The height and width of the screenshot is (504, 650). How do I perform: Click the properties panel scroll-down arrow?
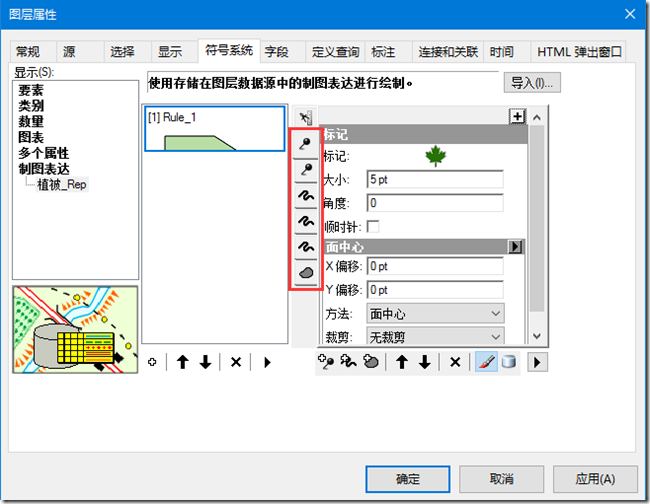point(537,336)
